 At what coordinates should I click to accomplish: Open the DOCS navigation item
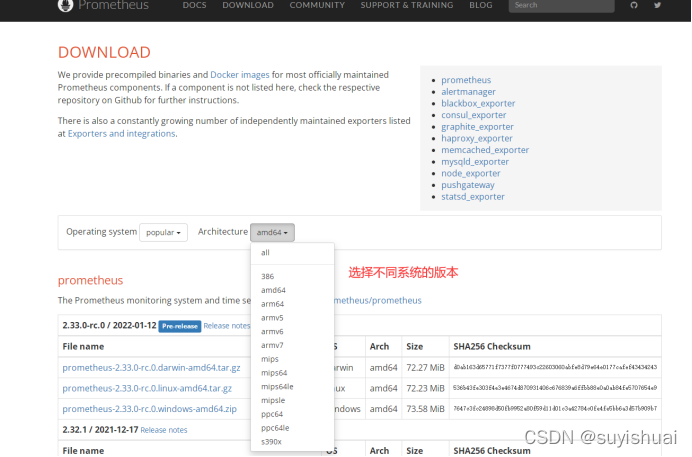(194, 5)
